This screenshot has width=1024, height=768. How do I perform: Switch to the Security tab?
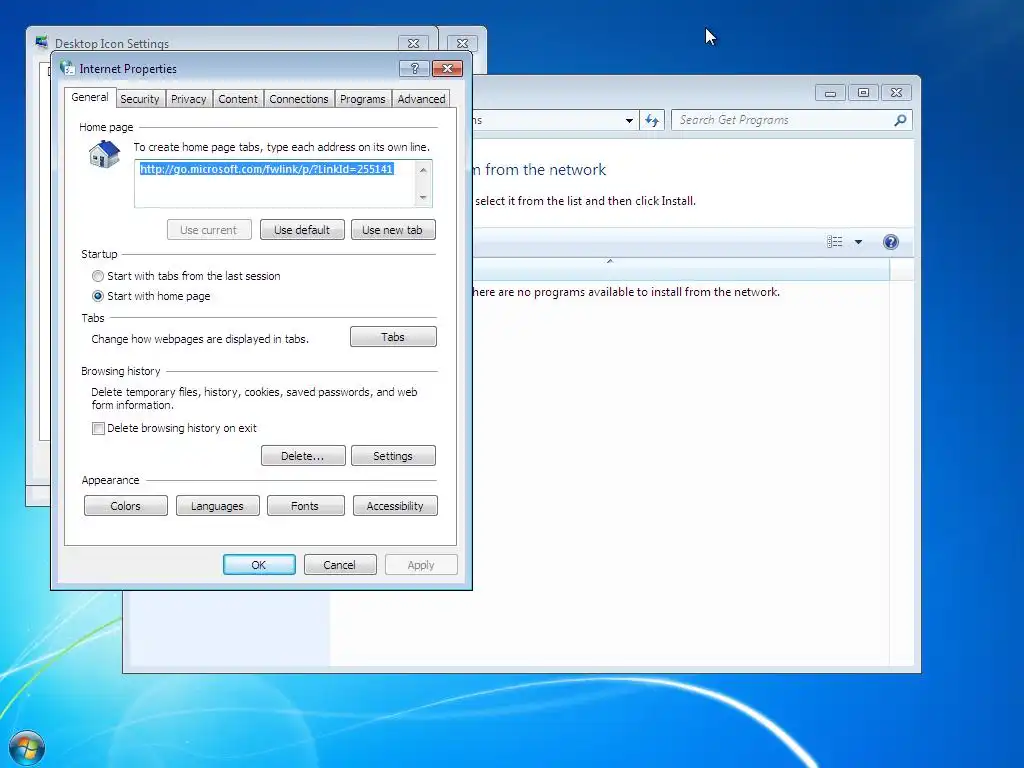tap(140, 99)
